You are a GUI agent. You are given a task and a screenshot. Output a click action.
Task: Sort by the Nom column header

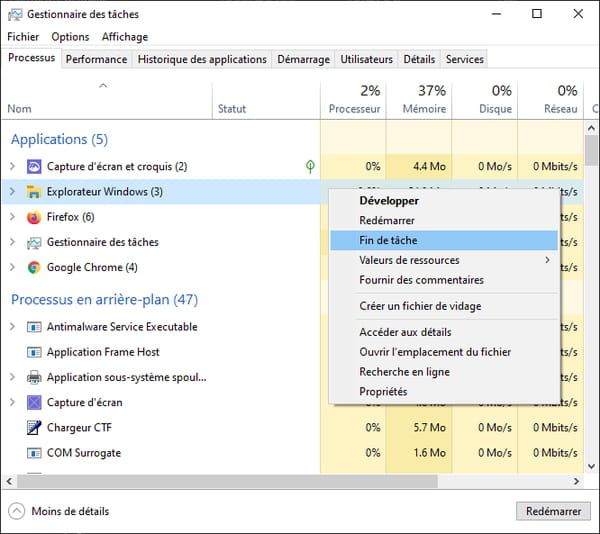click(x=107, y=100)
